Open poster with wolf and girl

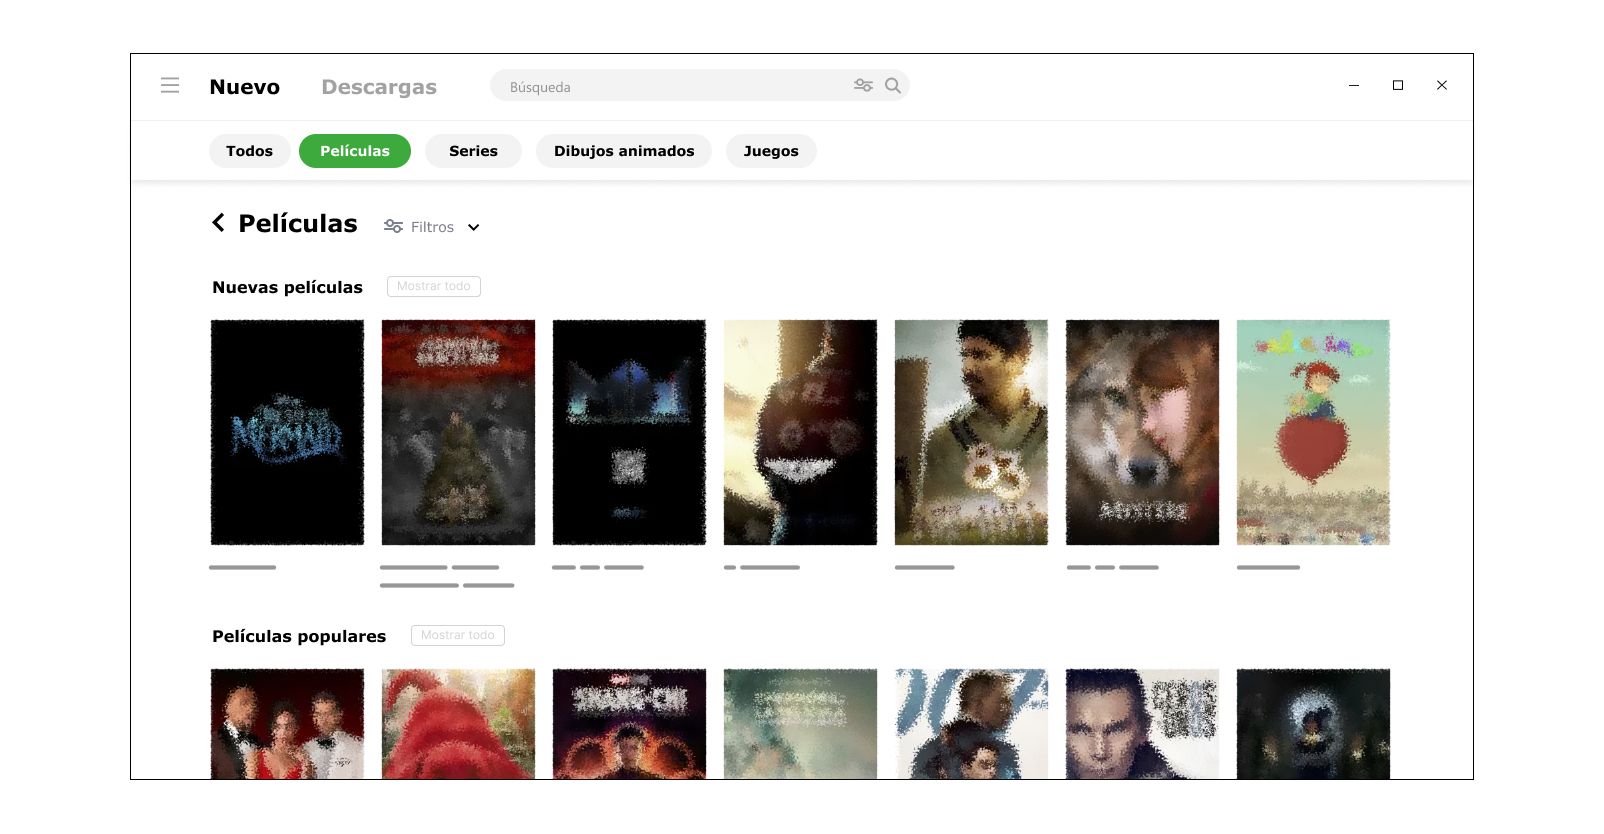(x=1142, y=432)
